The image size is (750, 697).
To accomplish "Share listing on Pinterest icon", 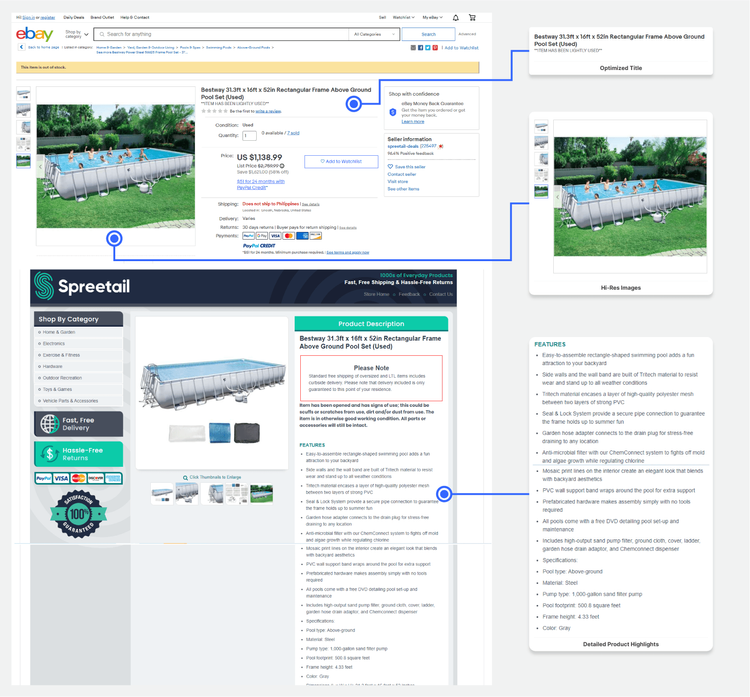I will [435, 48].
